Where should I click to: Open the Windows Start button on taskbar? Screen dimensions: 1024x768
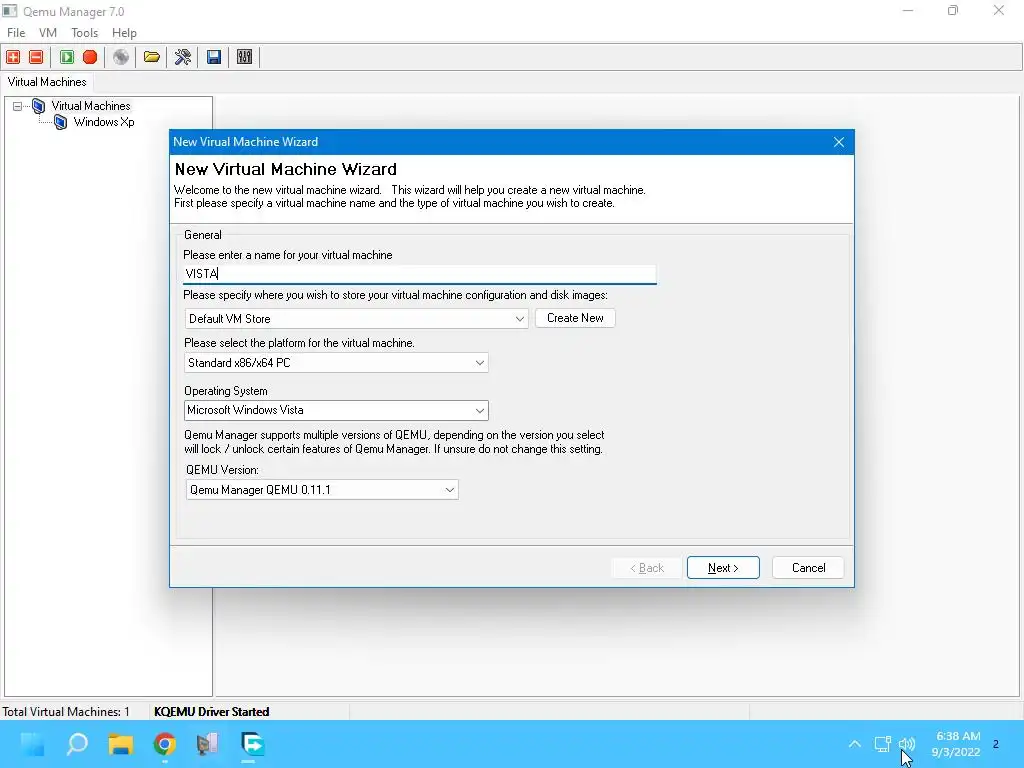pyautogui.click(x=33, y=744)
